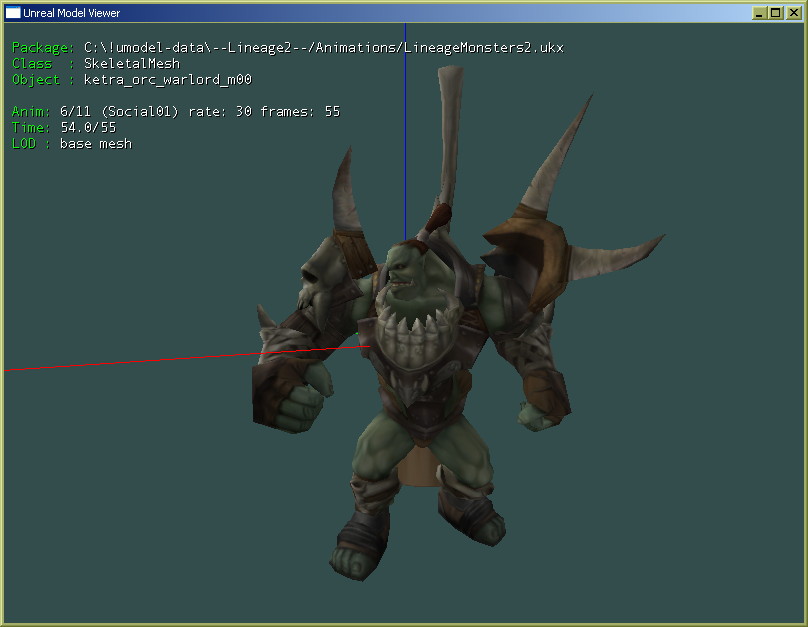Image resolution: width=808 pixels, height=627 pixels.
Task: Maximize the Unreal Model Viewer window
Action: point(775,13)
